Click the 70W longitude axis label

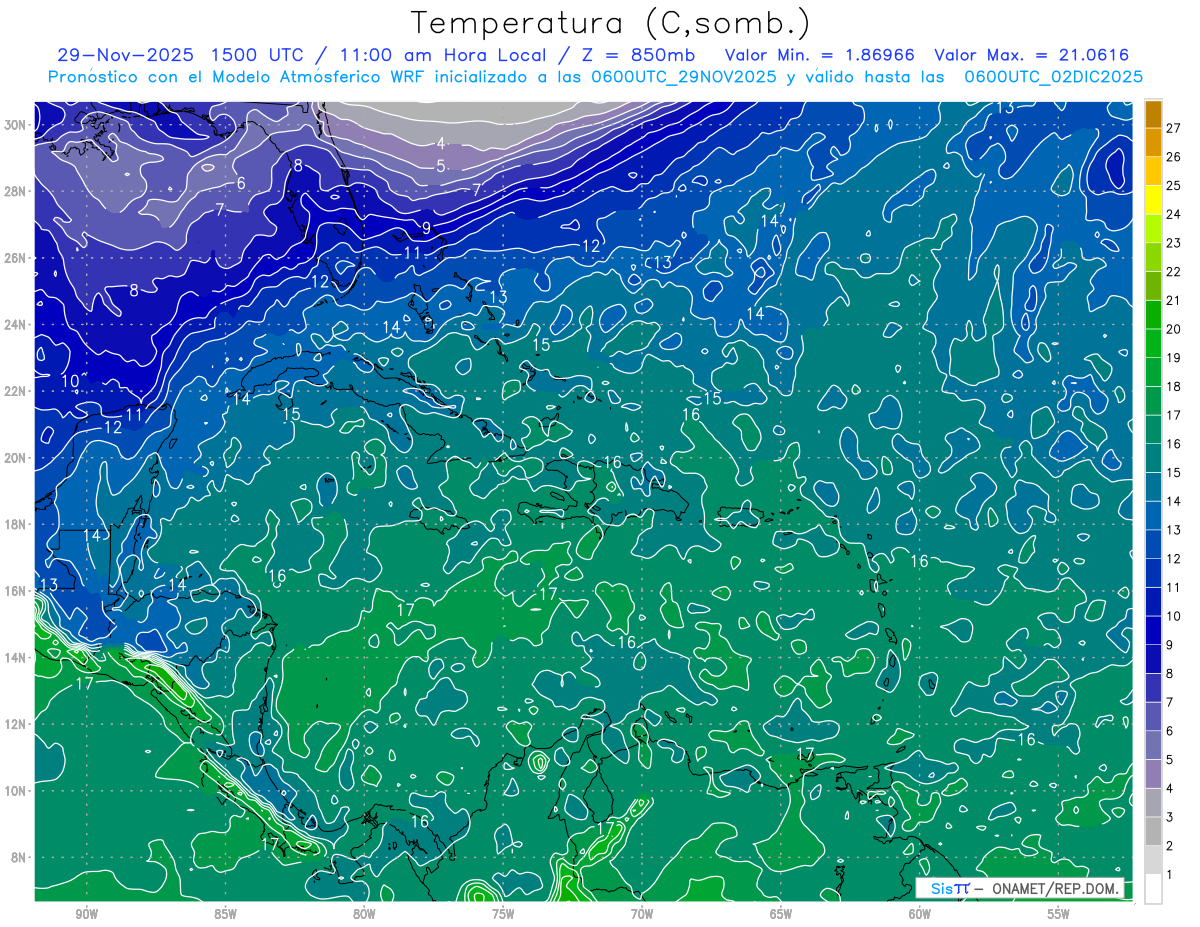tap(642, 915)
